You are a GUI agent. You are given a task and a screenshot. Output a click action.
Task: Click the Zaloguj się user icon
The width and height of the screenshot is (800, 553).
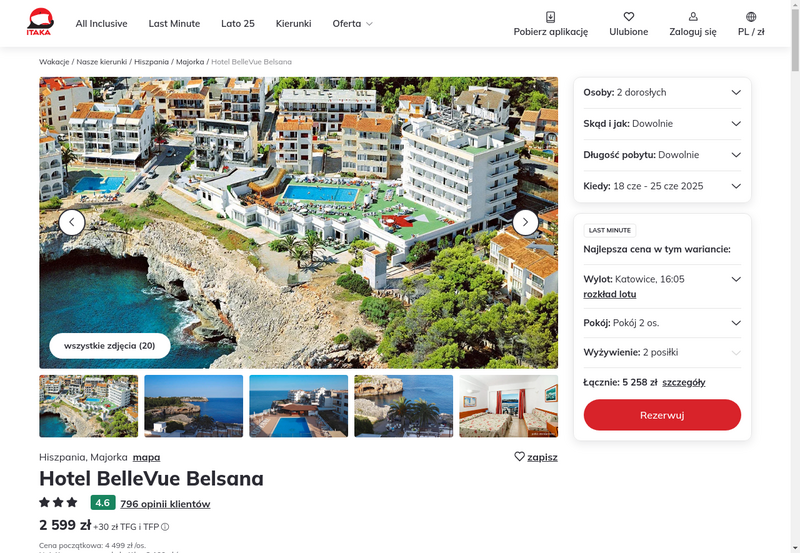(x=693, y=17)
